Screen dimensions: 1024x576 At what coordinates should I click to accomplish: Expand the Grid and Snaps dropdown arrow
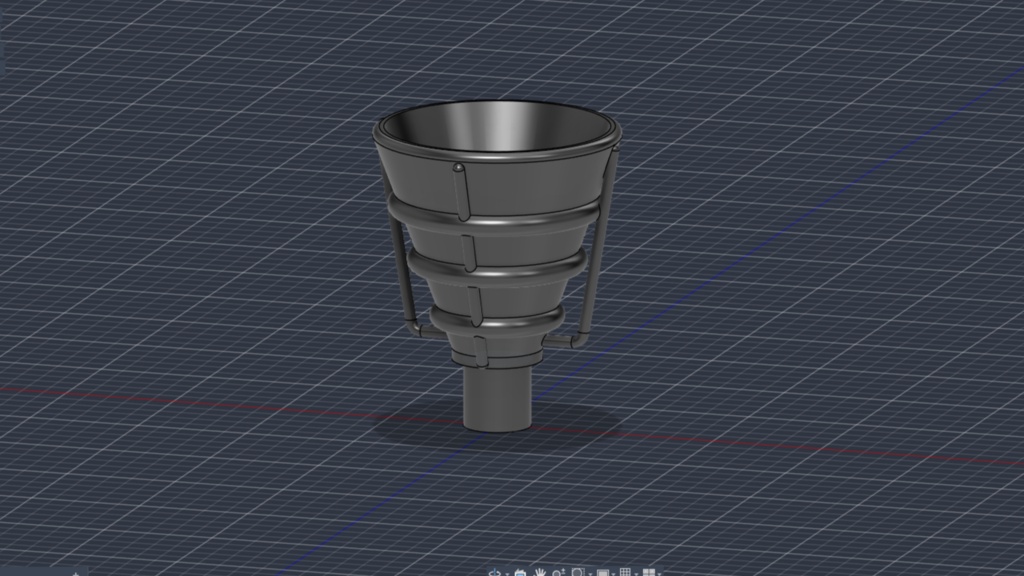click(x=636, y=574)
